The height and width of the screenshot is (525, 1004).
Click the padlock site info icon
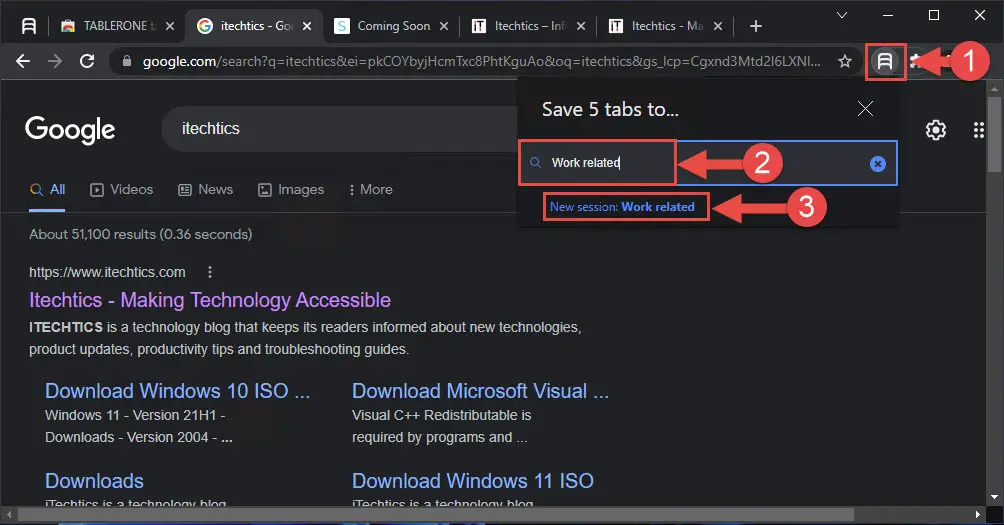(127, 61)
